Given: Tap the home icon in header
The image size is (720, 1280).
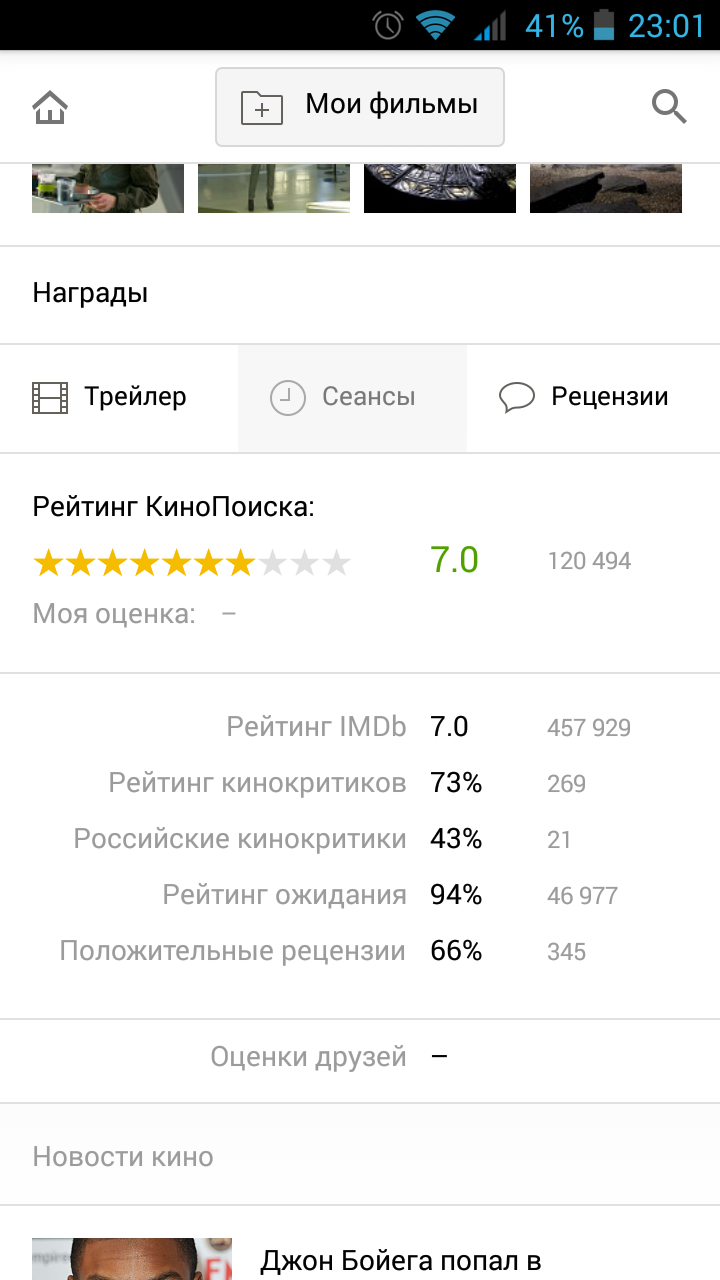Looking at the screenshot, I should tap(50, 107).
